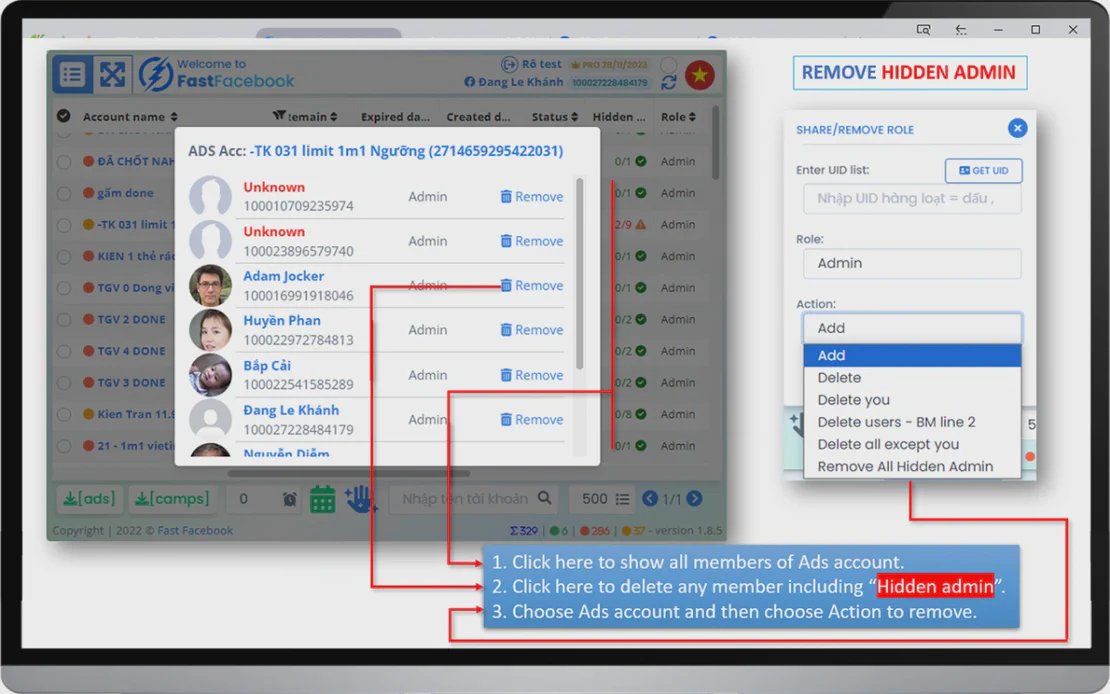This screenshot has width=1110, height=694.
Task: Click the expand fullscreen arrows icon
Action: tap(113, 74)
